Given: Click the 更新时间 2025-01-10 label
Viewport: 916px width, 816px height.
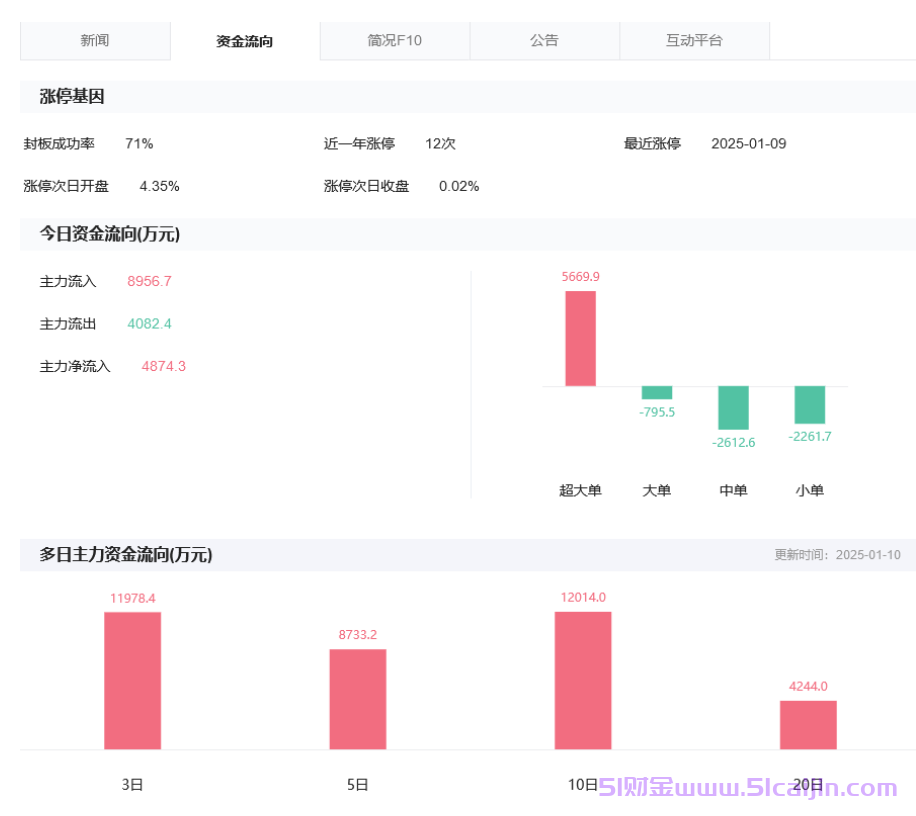Looking at the screenshot, I should click(x=837, y=554).
